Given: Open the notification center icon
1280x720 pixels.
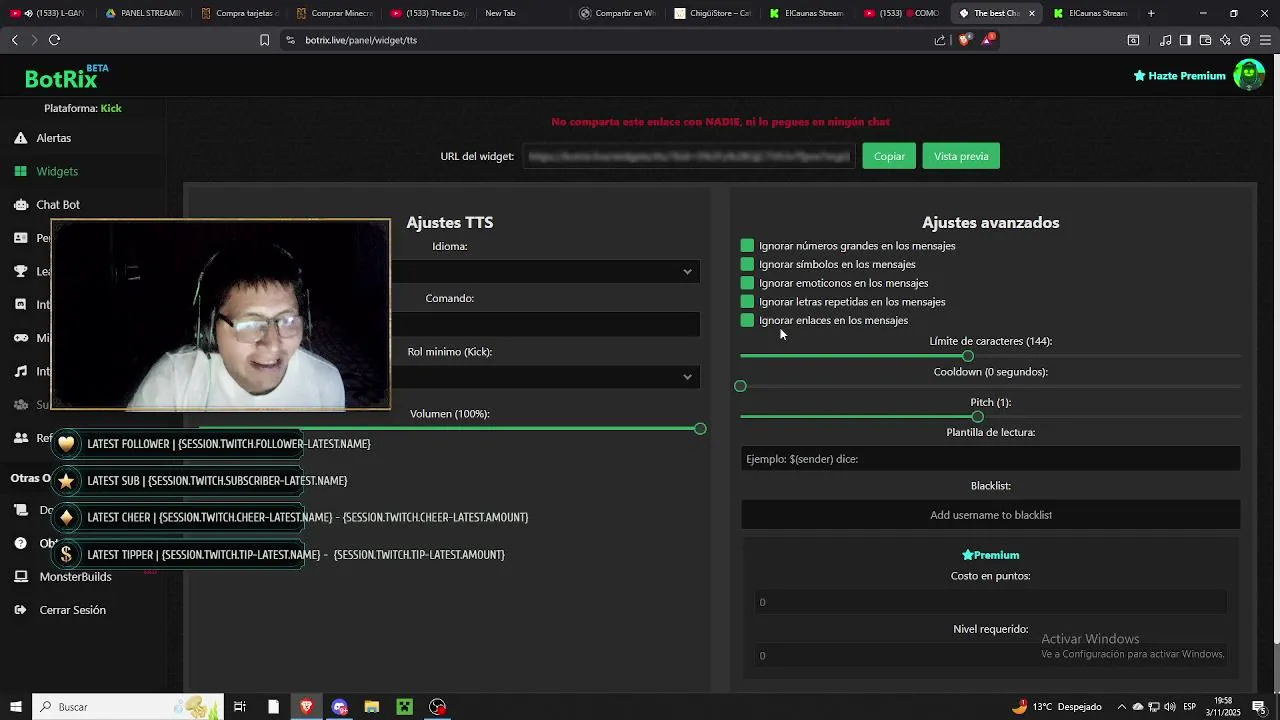Looking at the screenshot, I should (x=1259, y=707).
